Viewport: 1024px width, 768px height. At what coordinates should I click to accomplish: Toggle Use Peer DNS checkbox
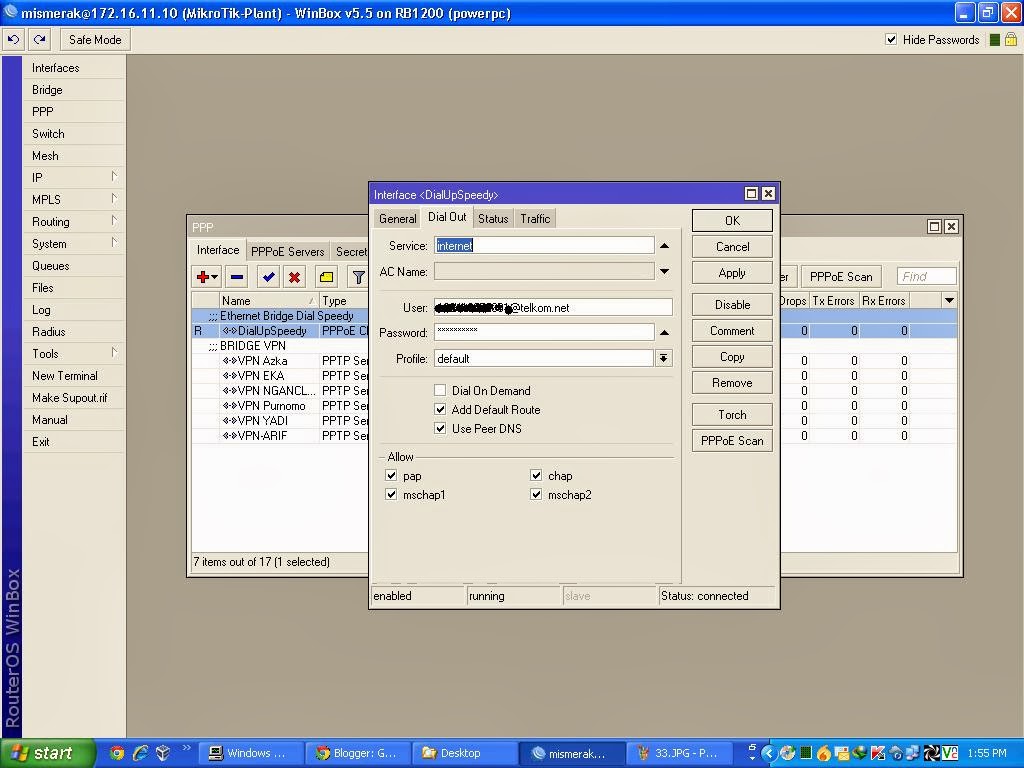(440, 428)
